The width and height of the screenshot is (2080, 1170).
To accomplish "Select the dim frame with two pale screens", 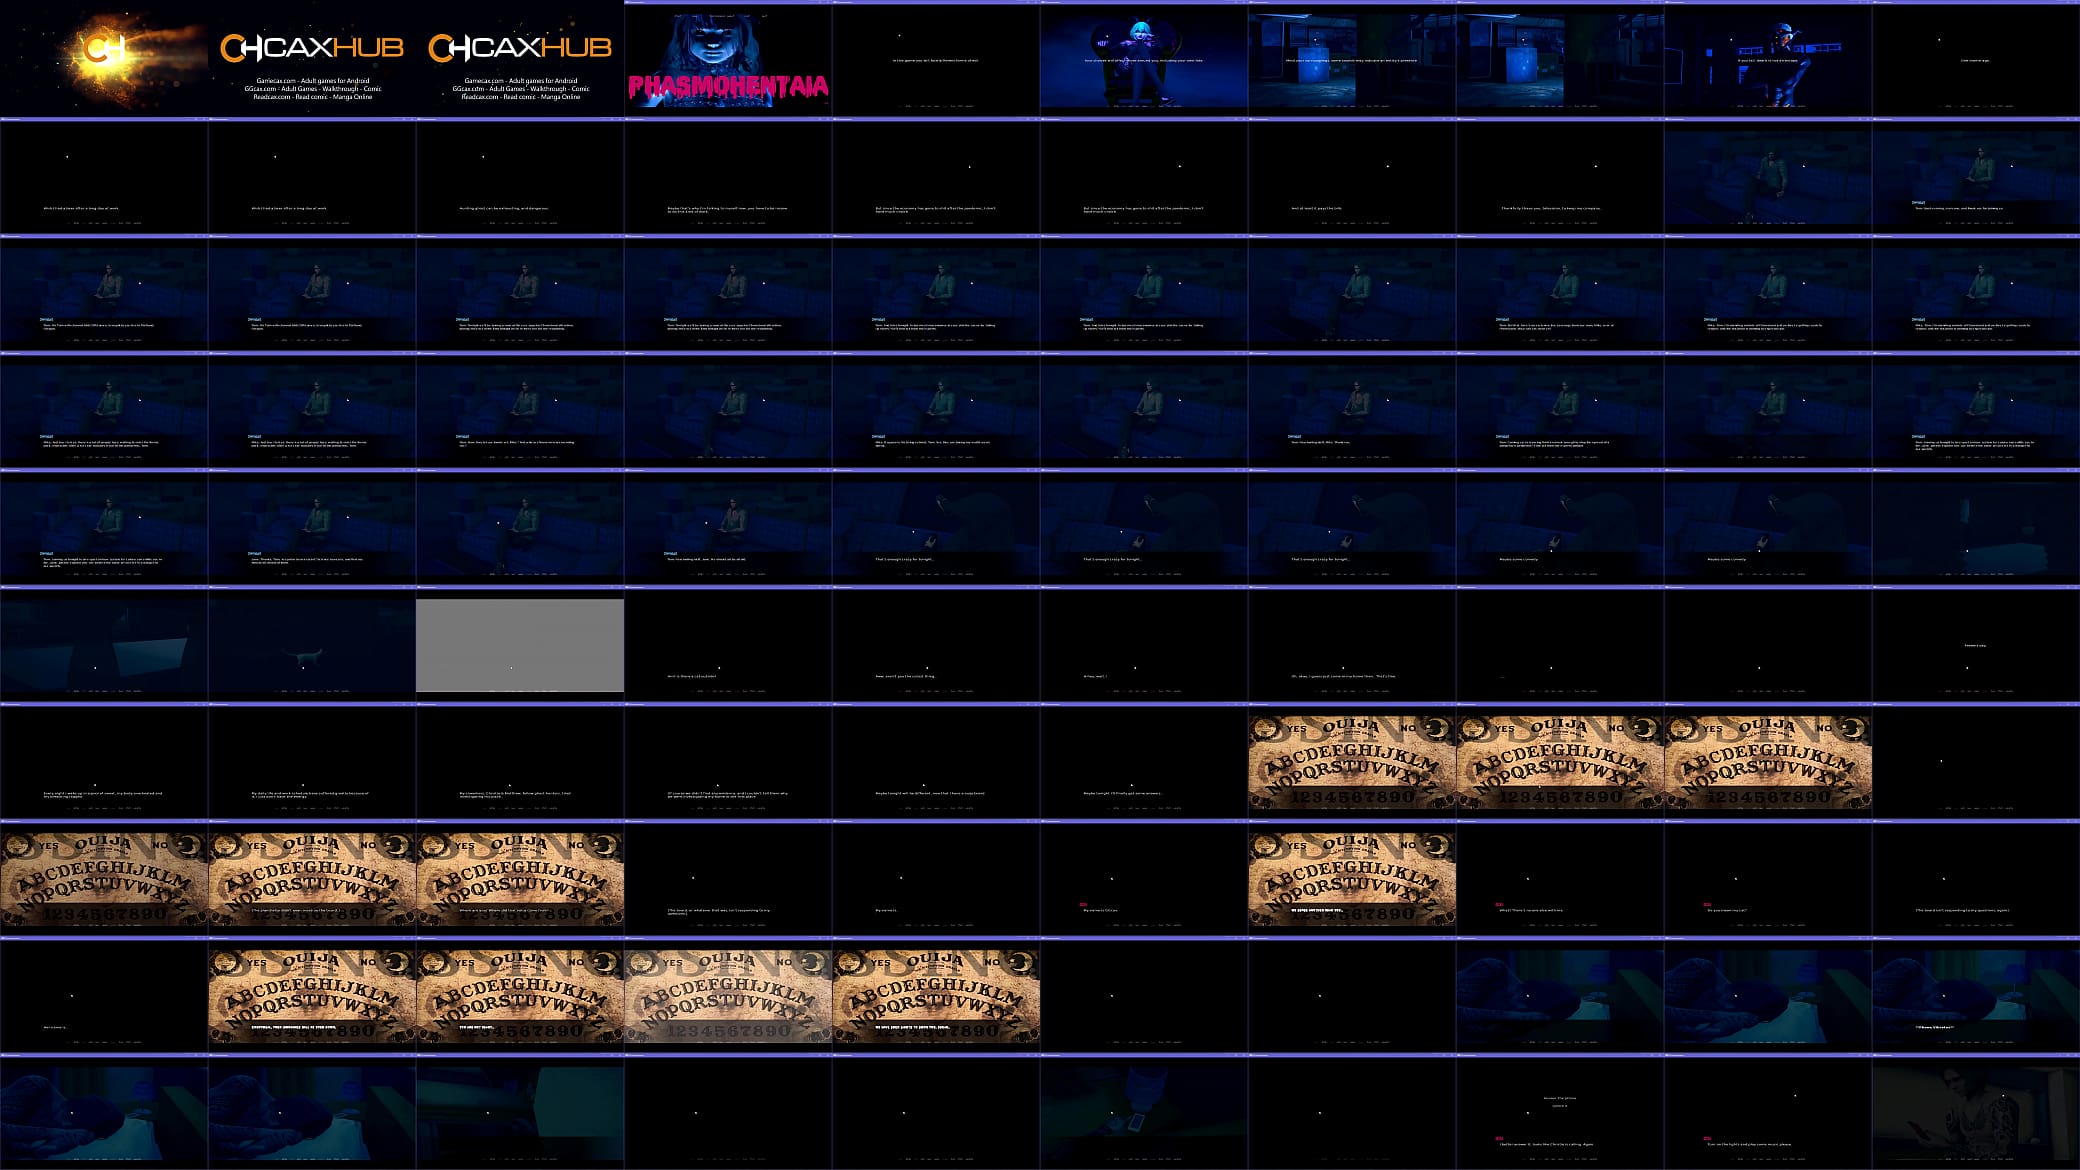I will click(104, 643).
